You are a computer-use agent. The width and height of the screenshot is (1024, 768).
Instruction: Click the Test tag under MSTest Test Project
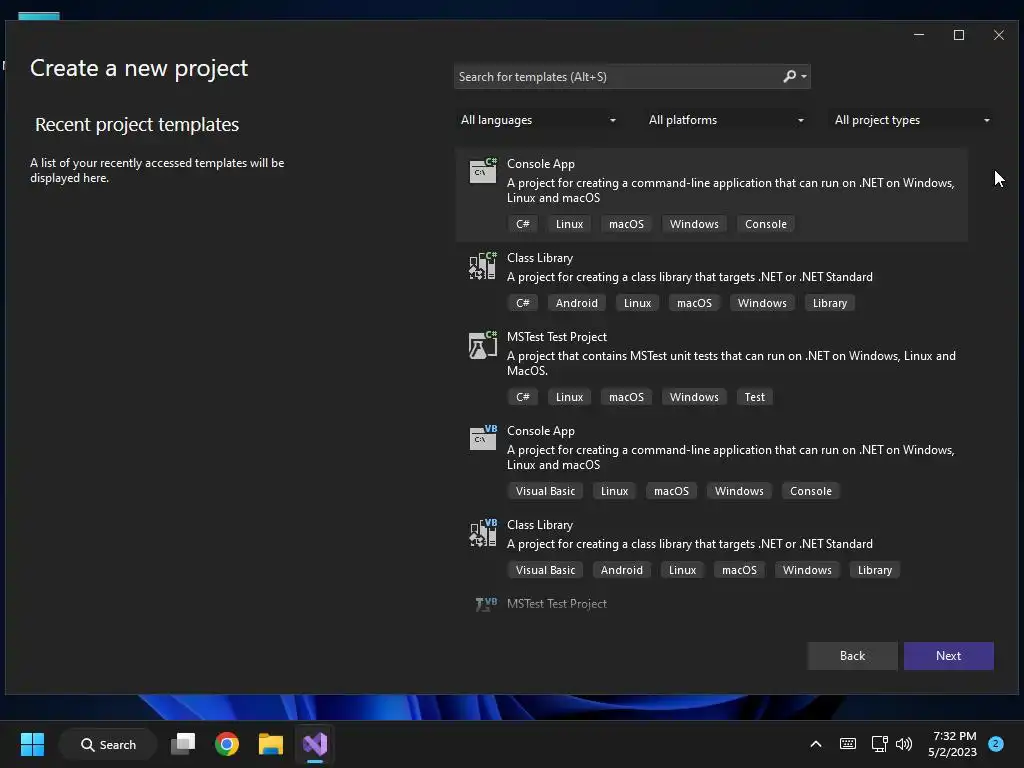coord(754,397)
